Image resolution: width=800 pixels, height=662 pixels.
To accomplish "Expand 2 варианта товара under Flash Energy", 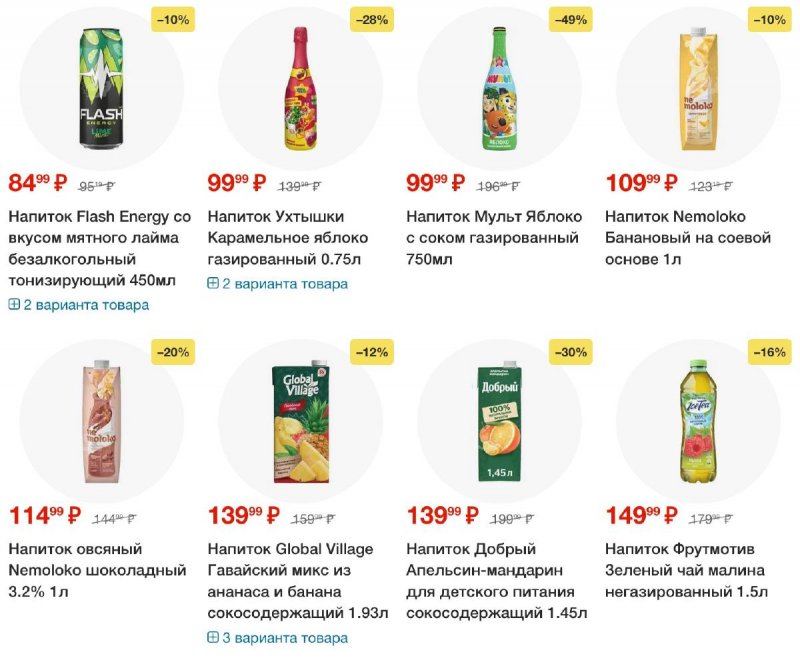I will point(79,305).
